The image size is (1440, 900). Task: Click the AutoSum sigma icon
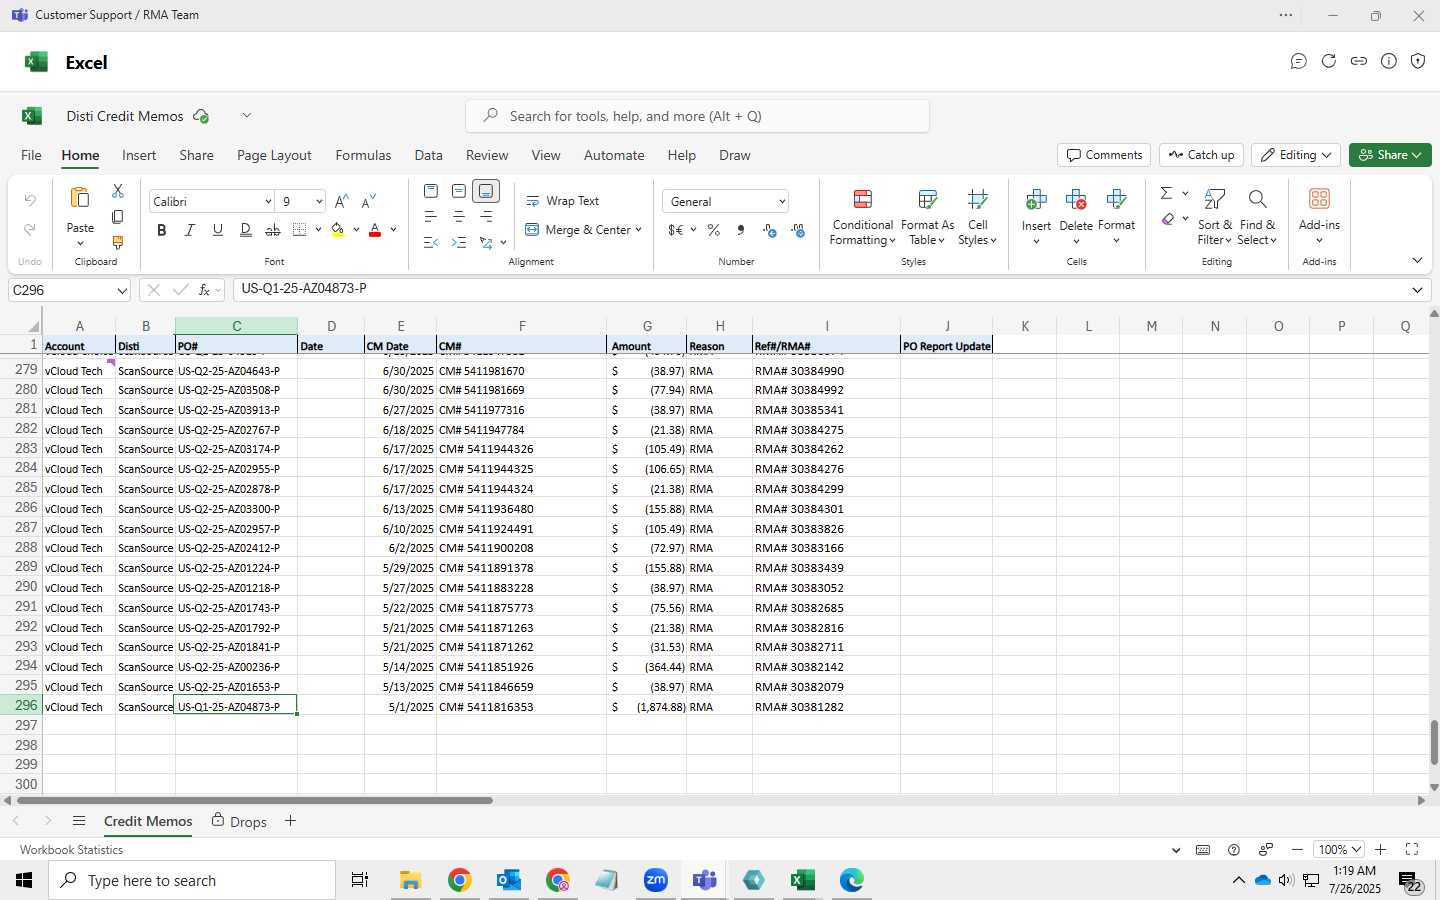click(1166, 193)
